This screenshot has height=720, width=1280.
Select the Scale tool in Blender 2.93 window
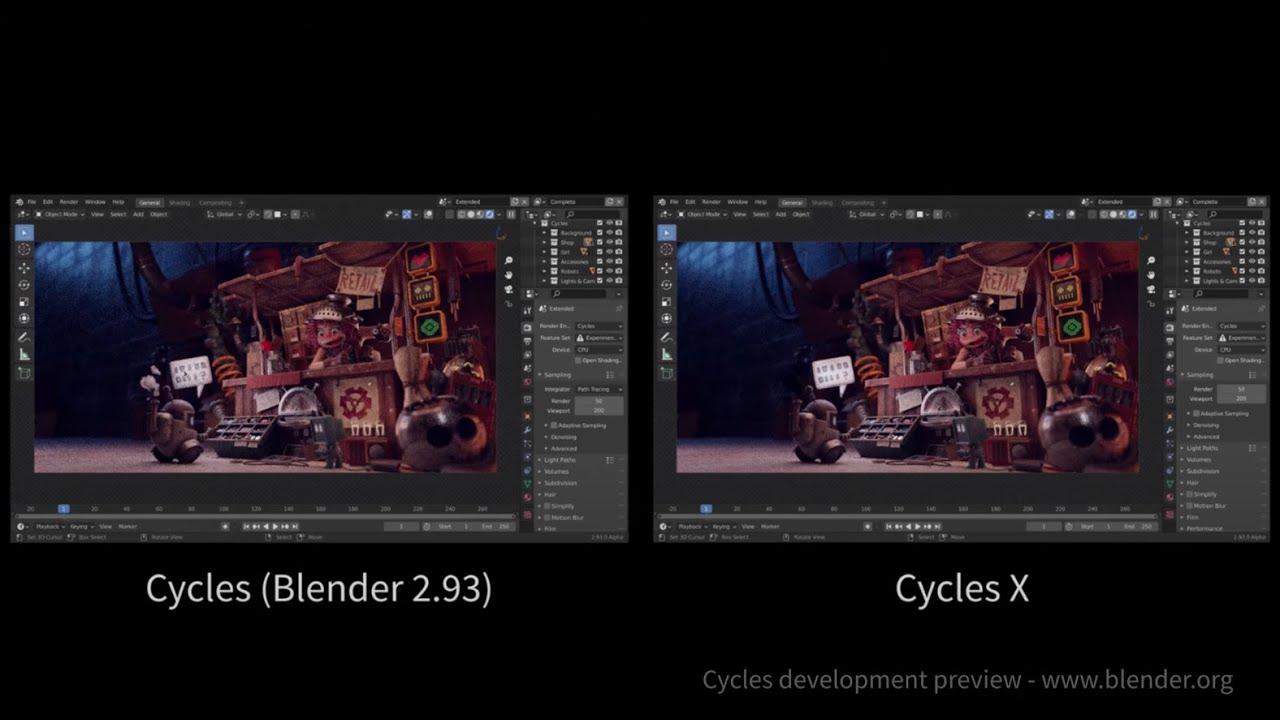[x=24, y=301]
